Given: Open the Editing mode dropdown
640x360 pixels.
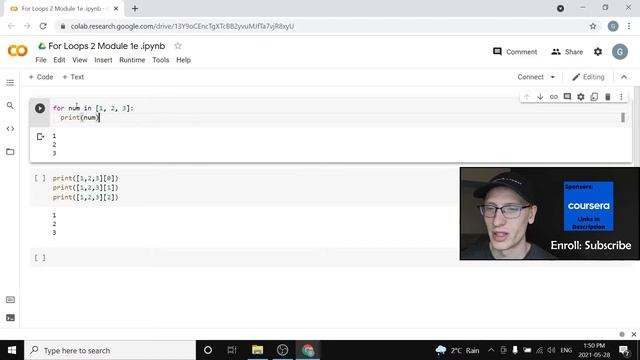Looking at the screenshot, I should pos(588,77).
